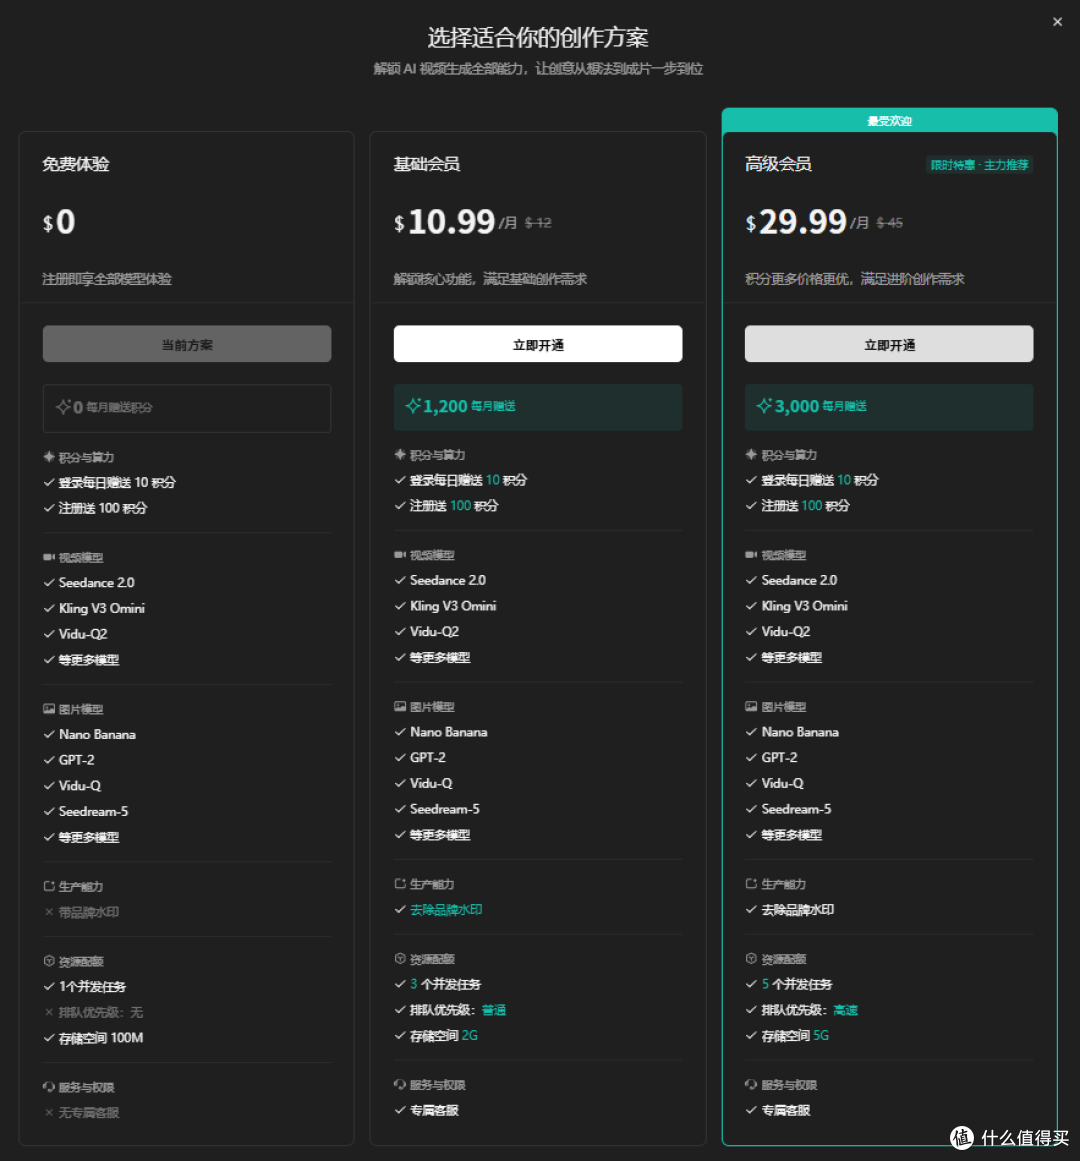This screenshot has width=1080, height=1161.
Task: Click sparkle icon beside 3,000 credits
Action: 764,405
